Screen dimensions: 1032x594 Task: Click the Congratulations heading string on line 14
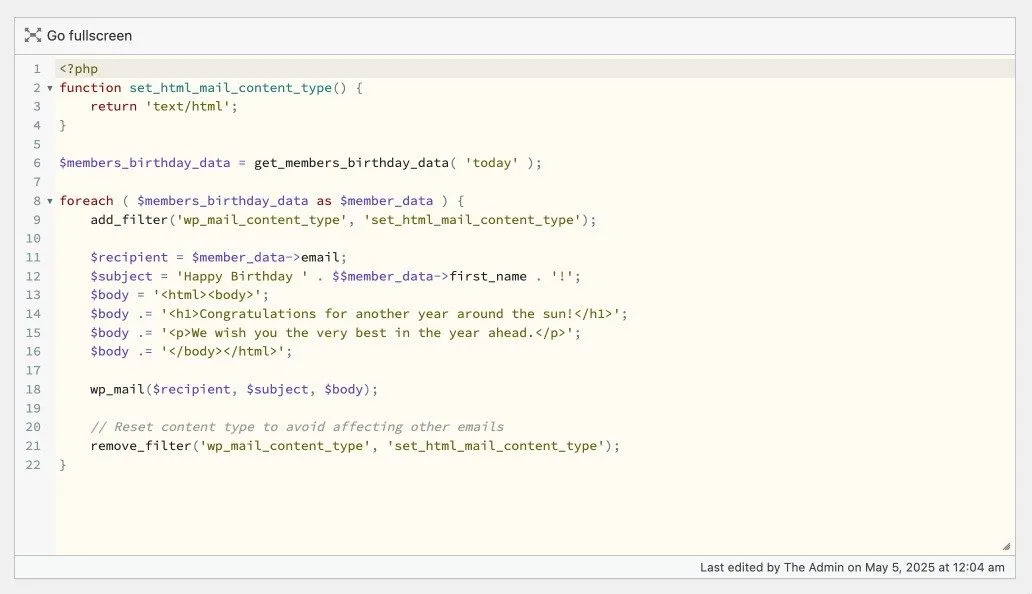click(x=390, y=314)
